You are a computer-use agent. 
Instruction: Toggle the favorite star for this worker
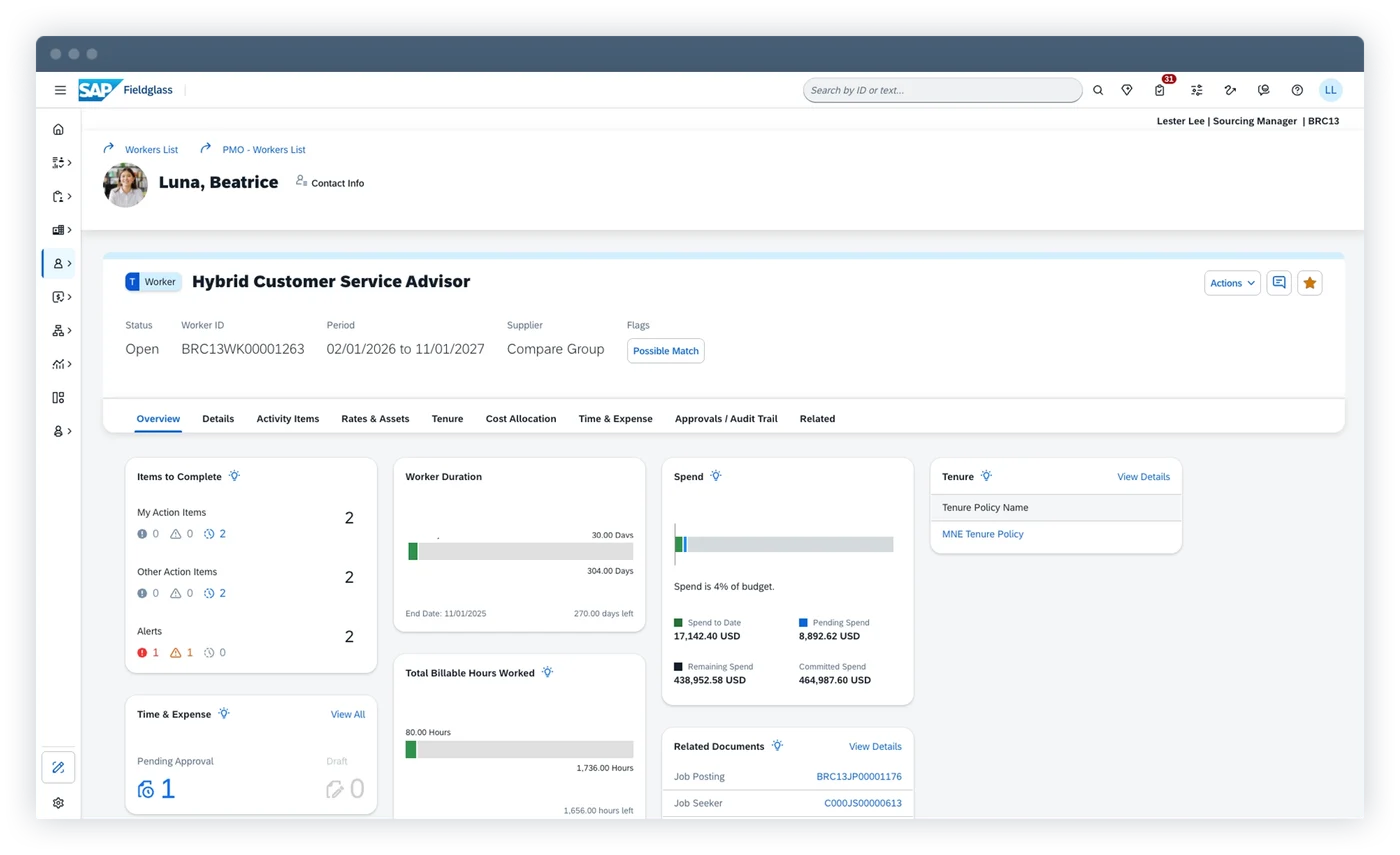click(x=1310, y=283)
